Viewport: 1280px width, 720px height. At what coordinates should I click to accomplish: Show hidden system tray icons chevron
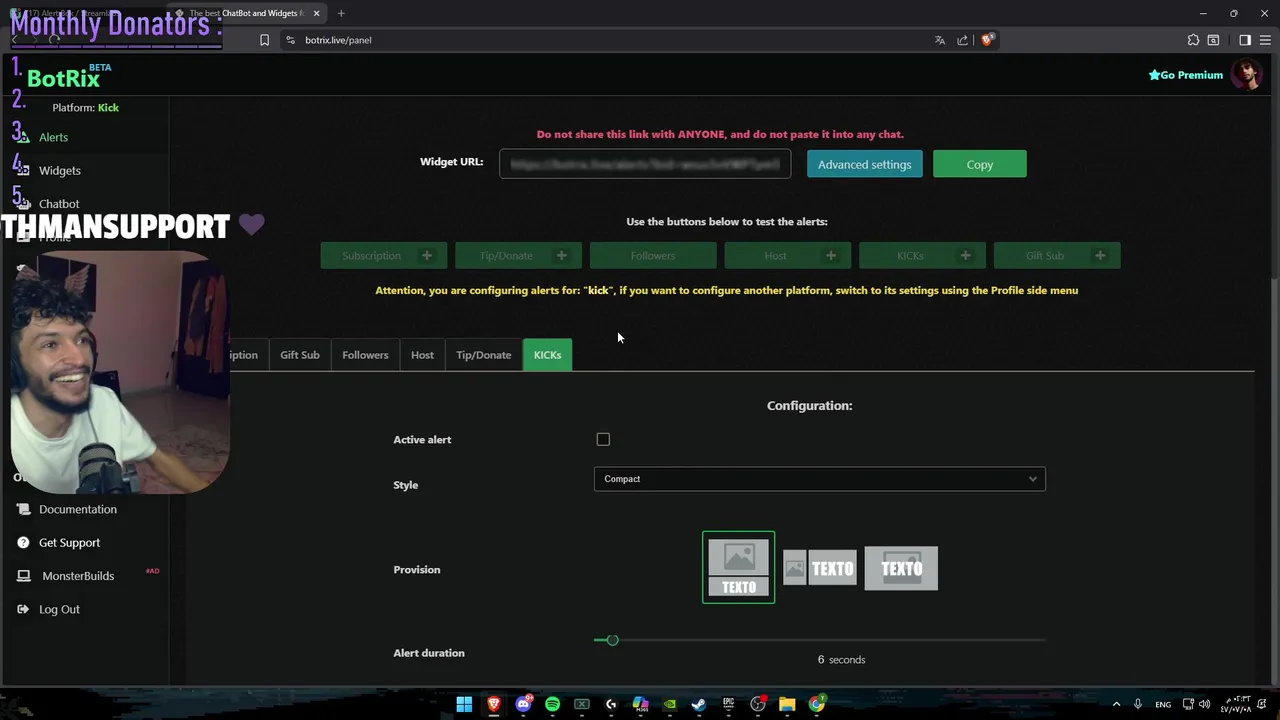click(x=1116, y=704)
